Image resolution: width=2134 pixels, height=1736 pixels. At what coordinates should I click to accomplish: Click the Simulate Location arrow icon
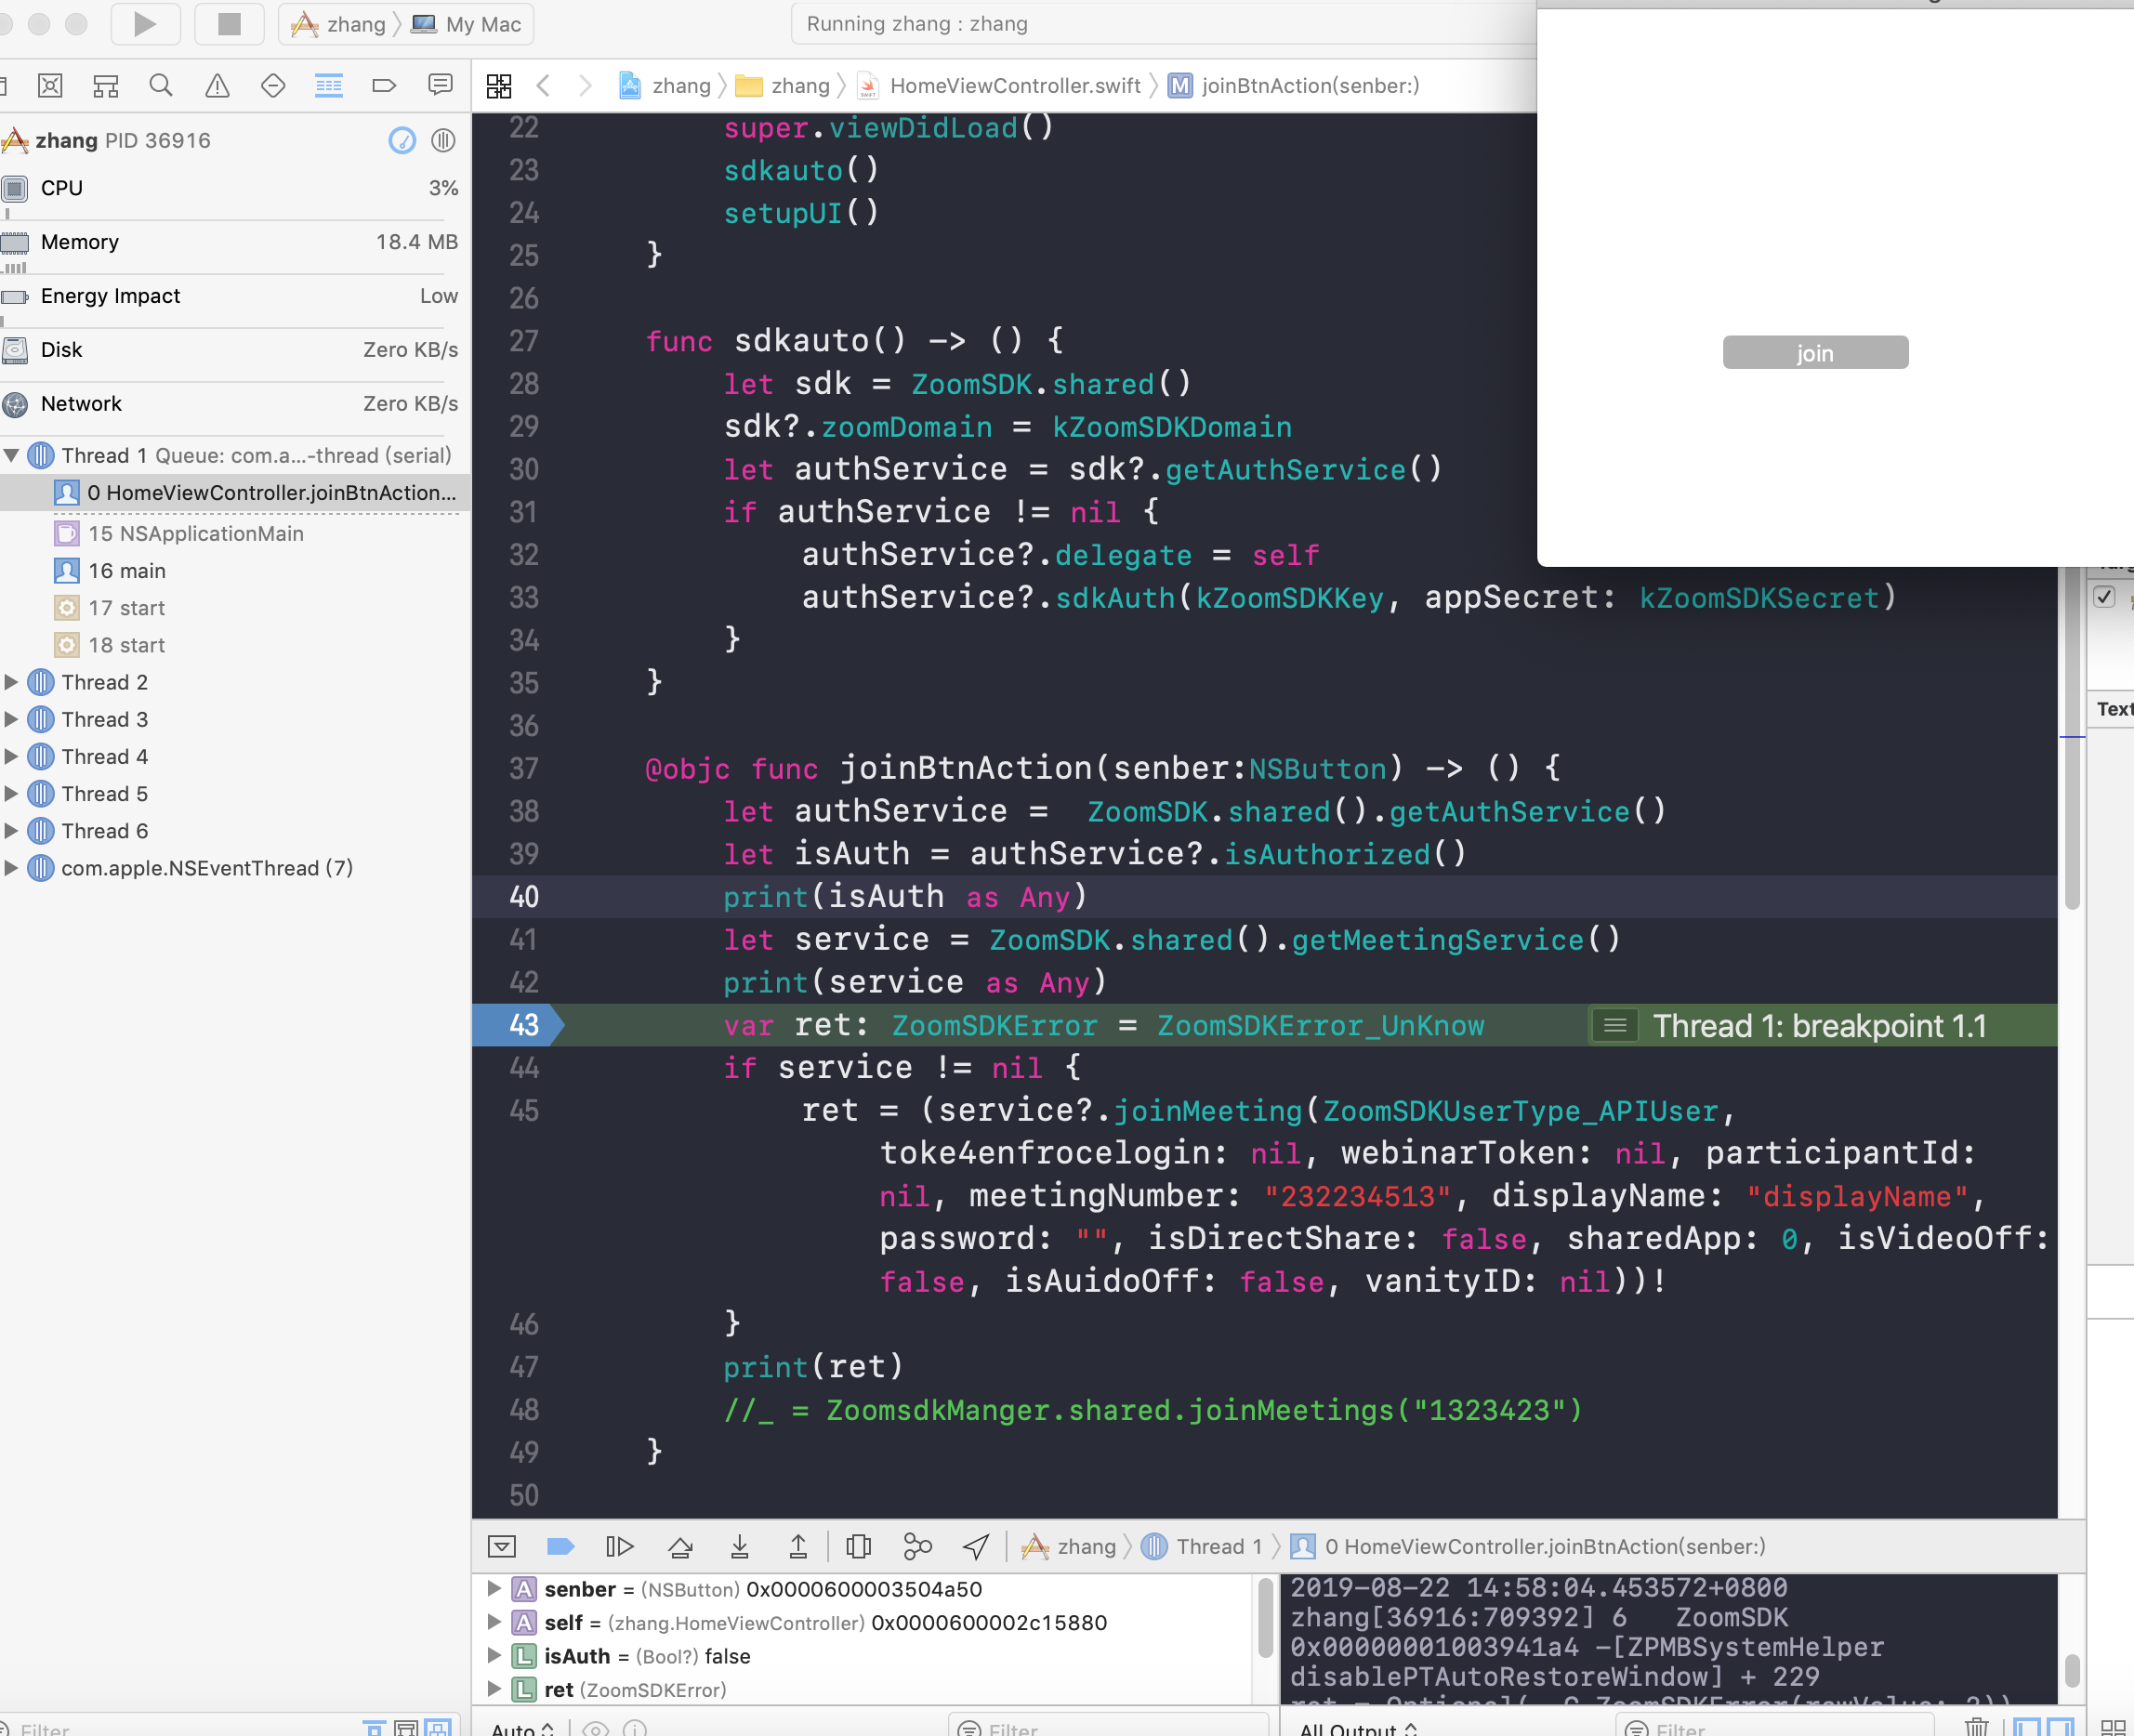click(976, 1547)
